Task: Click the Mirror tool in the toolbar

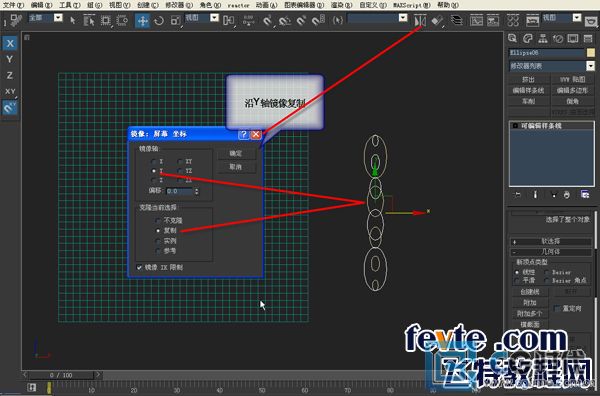Action: [x=420, y=20]
